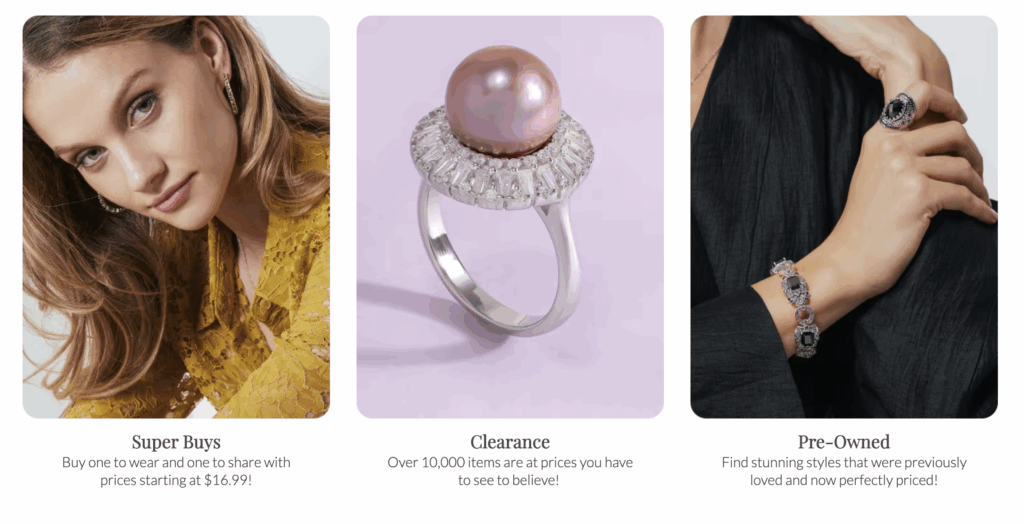Click the silver band of the pearl ring
This screenshot has height=524, width=1024.
498,267
